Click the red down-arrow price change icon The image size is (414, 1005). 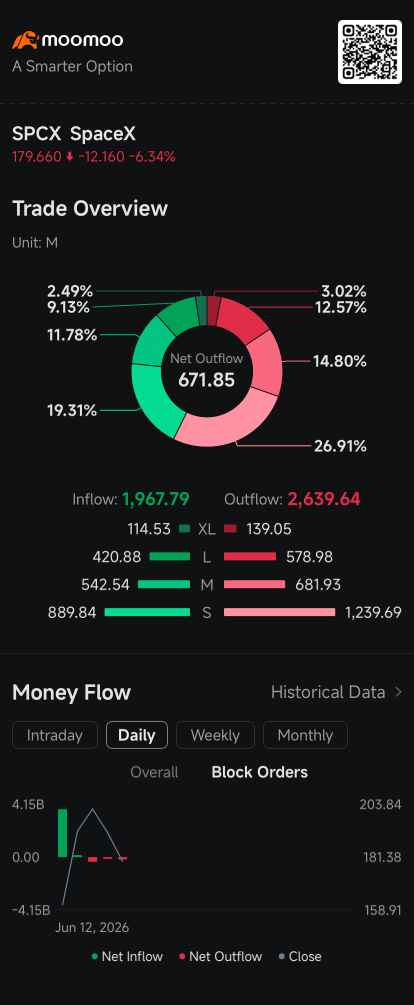[70, 156]
